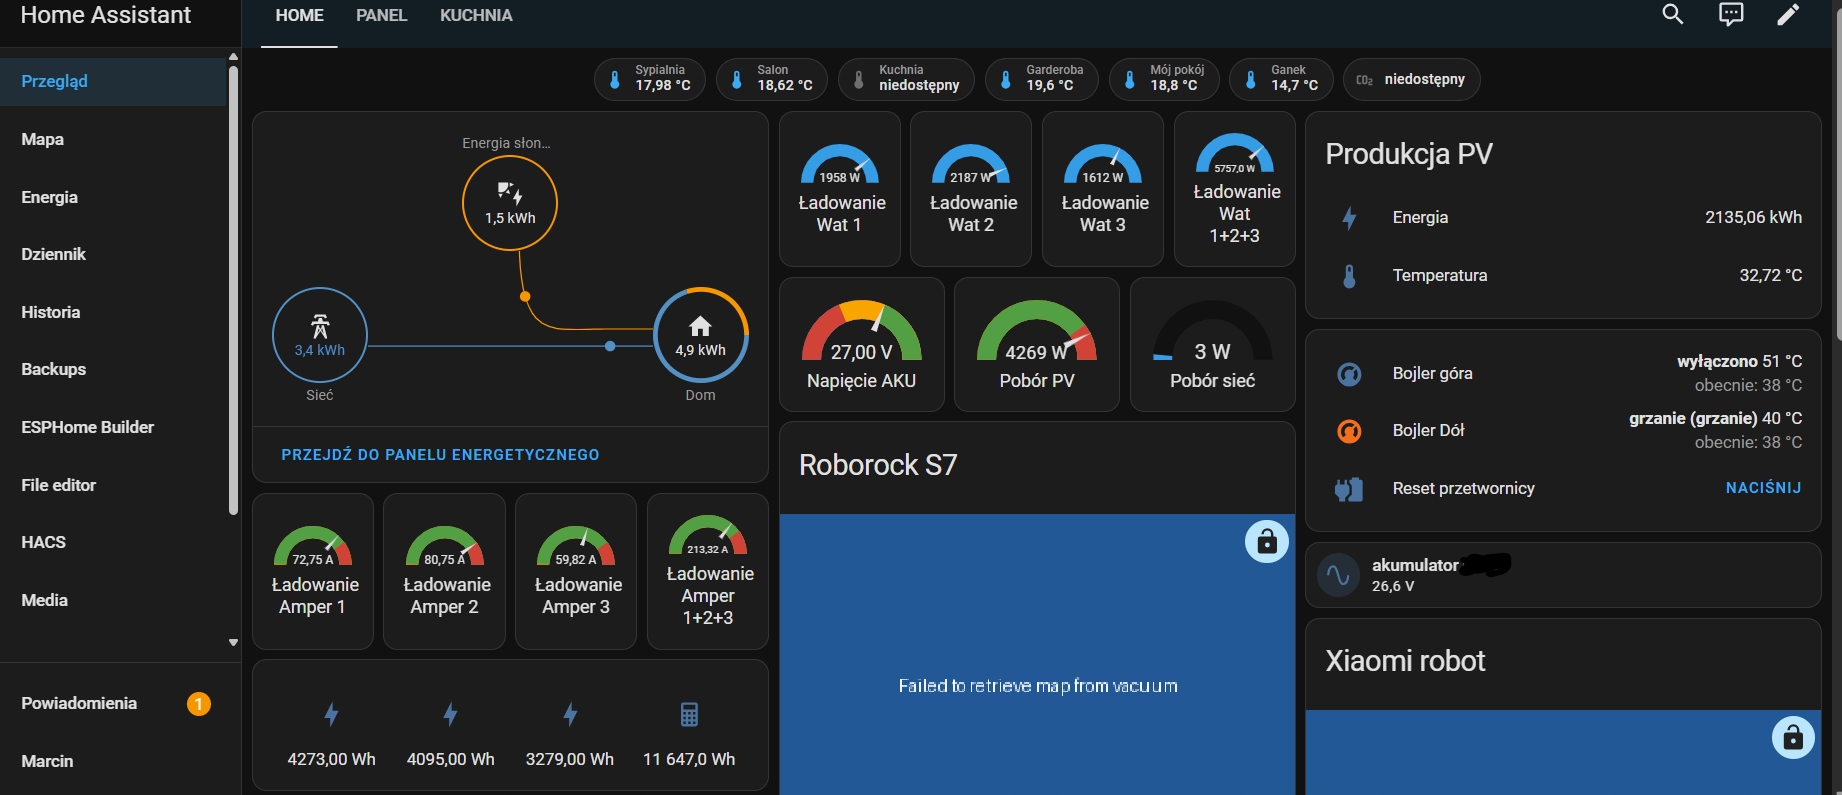Image resolution: width=1842 pixels, height=795 pixels.
Task: Click the 32,72 °C temperature value
Action: [x=1770, y=275]
